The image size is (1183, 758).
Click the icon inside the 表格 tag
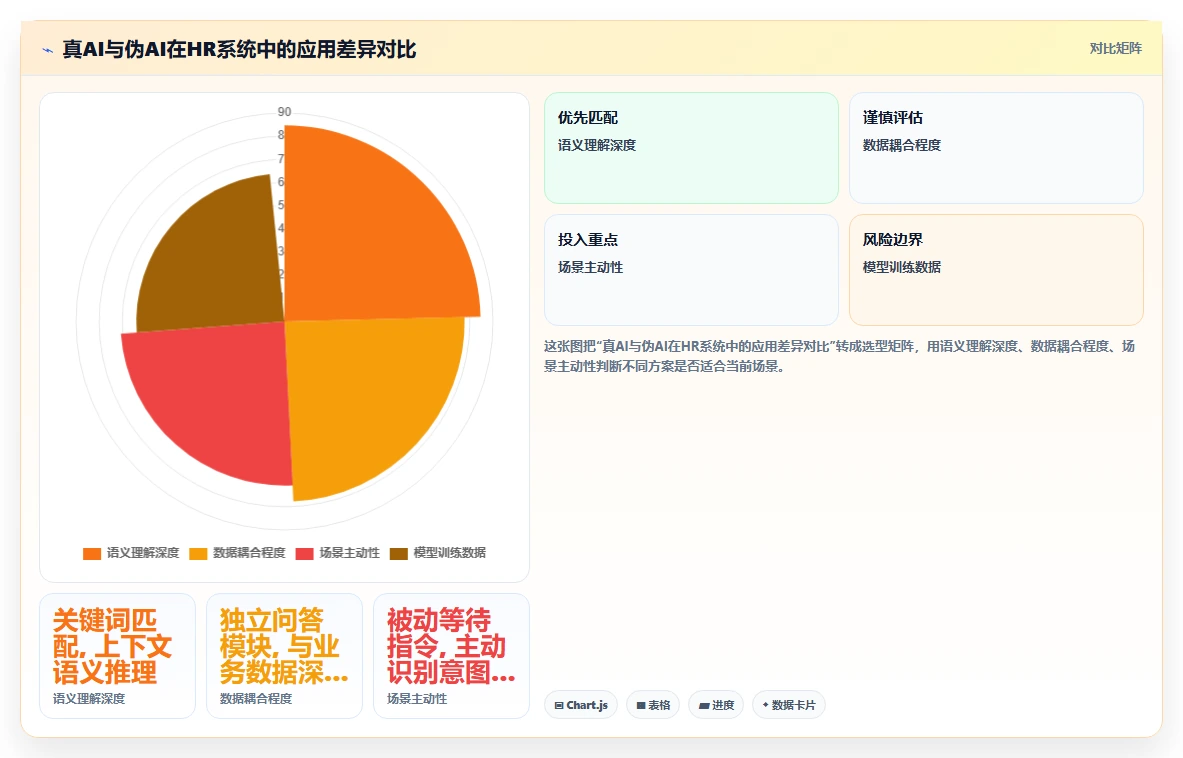641,706
